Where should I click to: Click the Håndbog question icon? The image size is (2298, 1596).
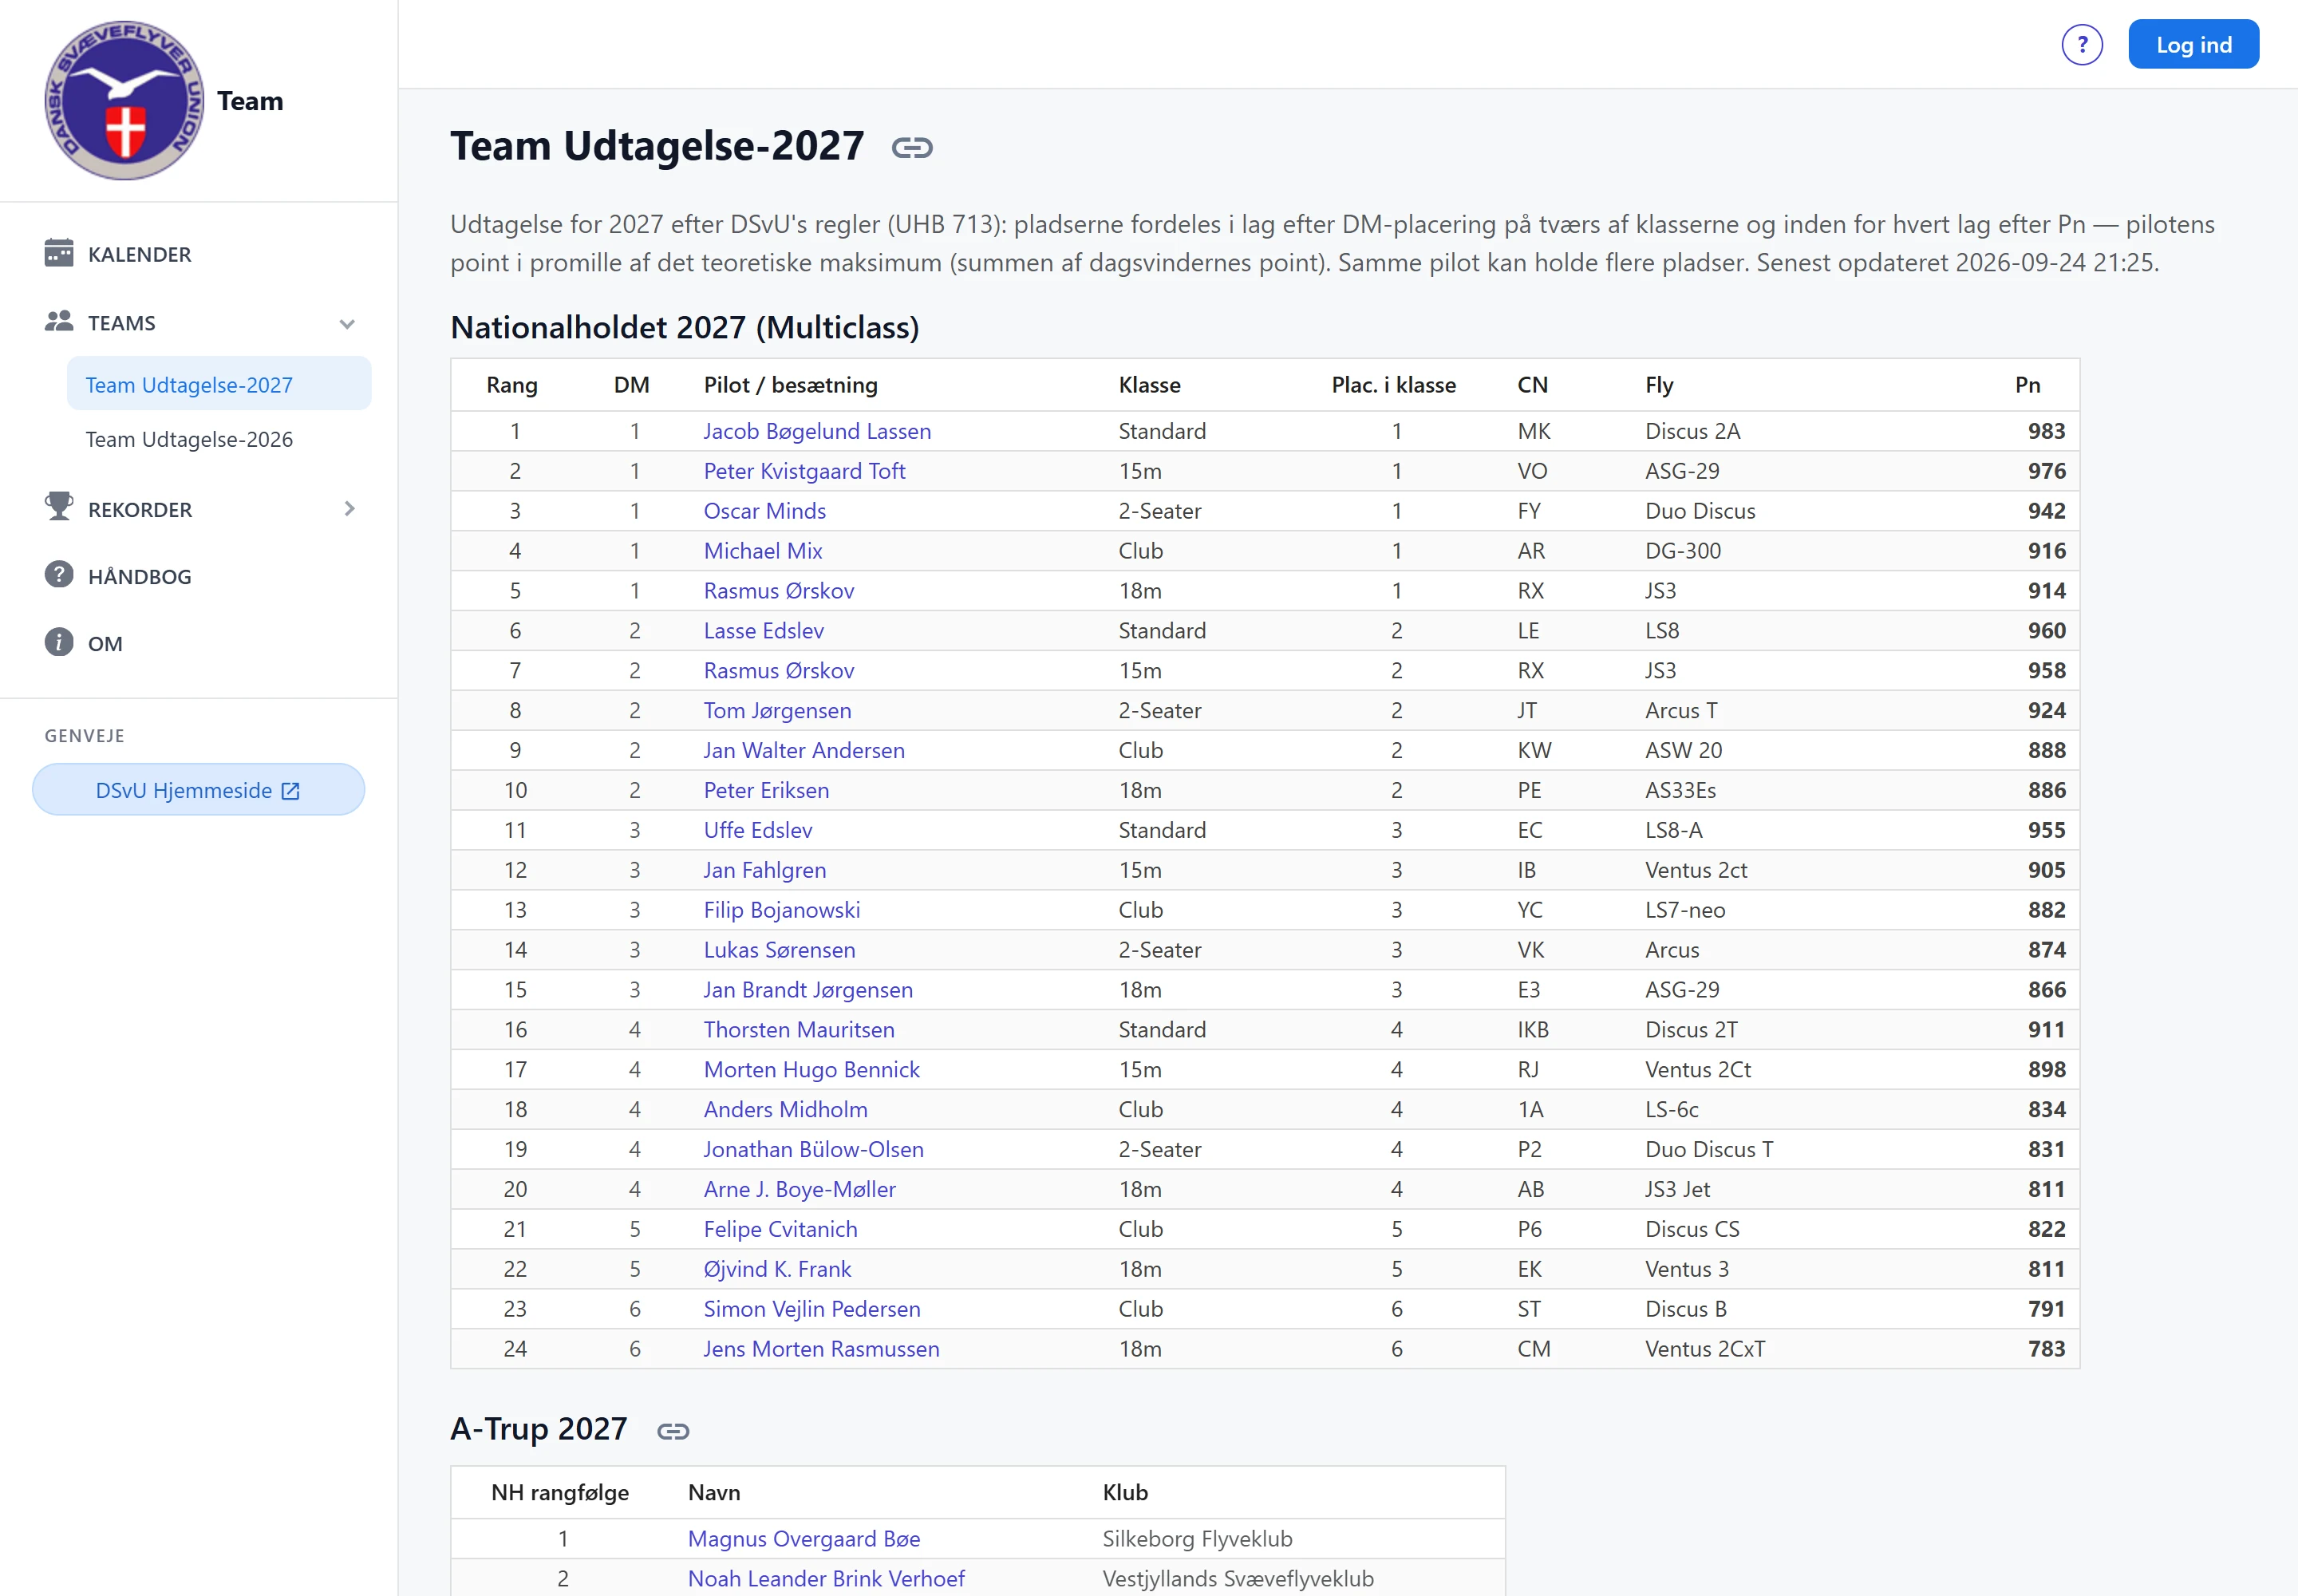pyautogui.click(x=59, y=575)
